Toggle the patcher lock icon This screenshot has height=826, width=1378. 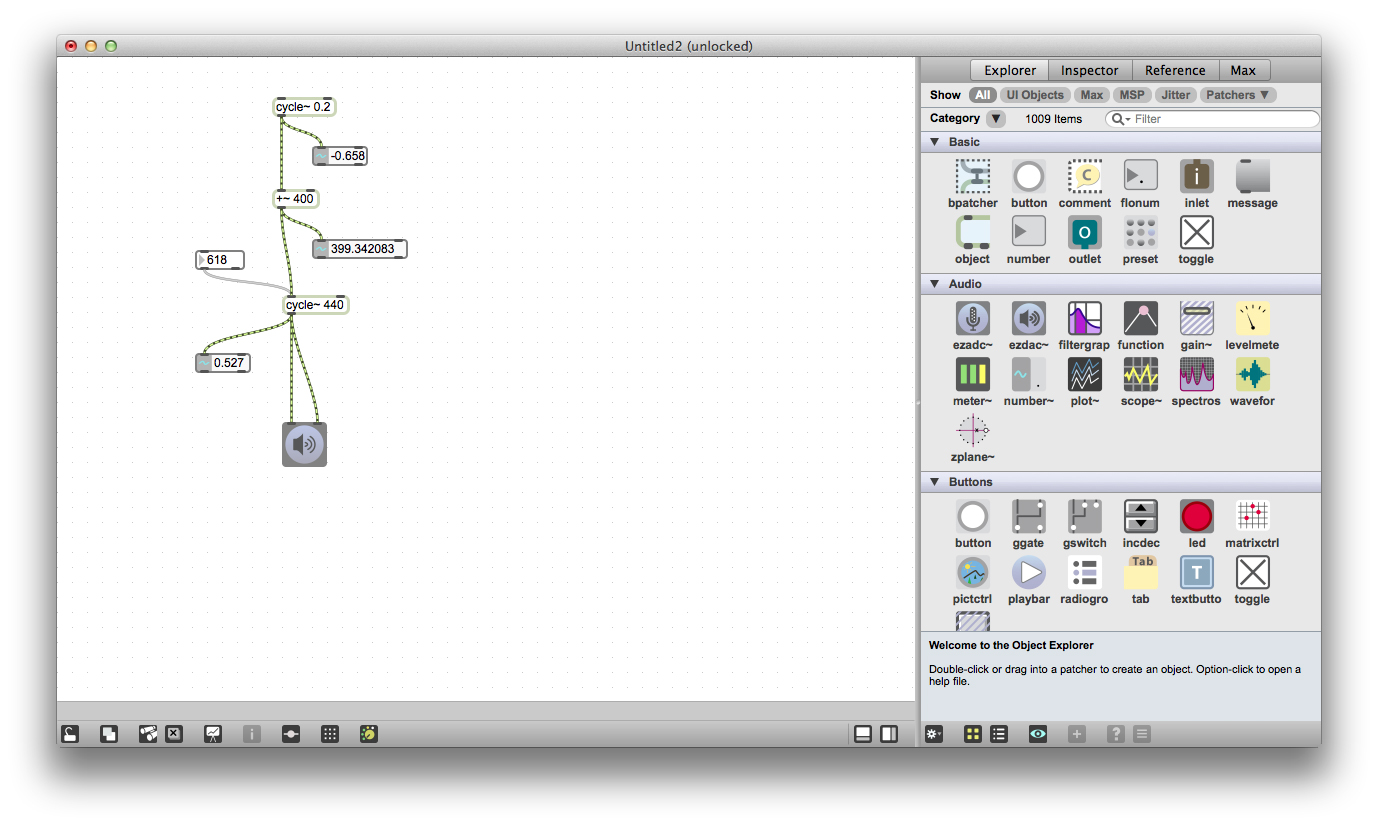tap(70, 734)
